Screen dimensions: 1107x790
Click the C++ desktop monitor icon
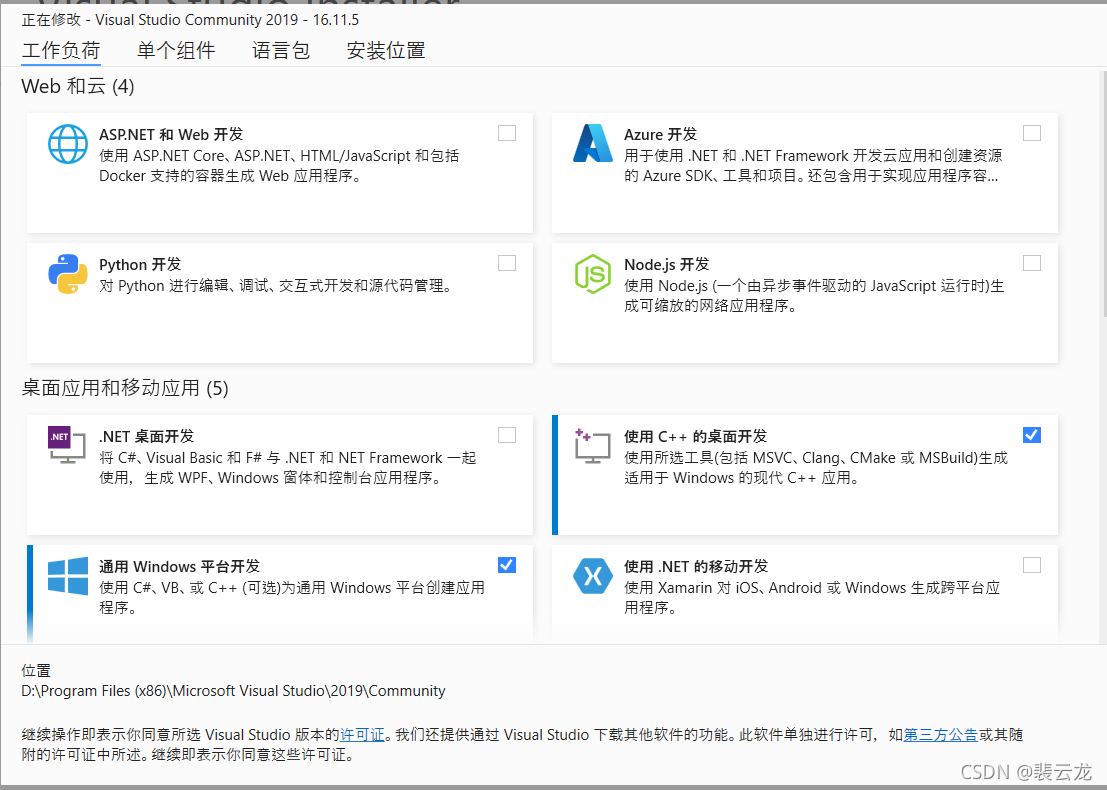(592, 445)
